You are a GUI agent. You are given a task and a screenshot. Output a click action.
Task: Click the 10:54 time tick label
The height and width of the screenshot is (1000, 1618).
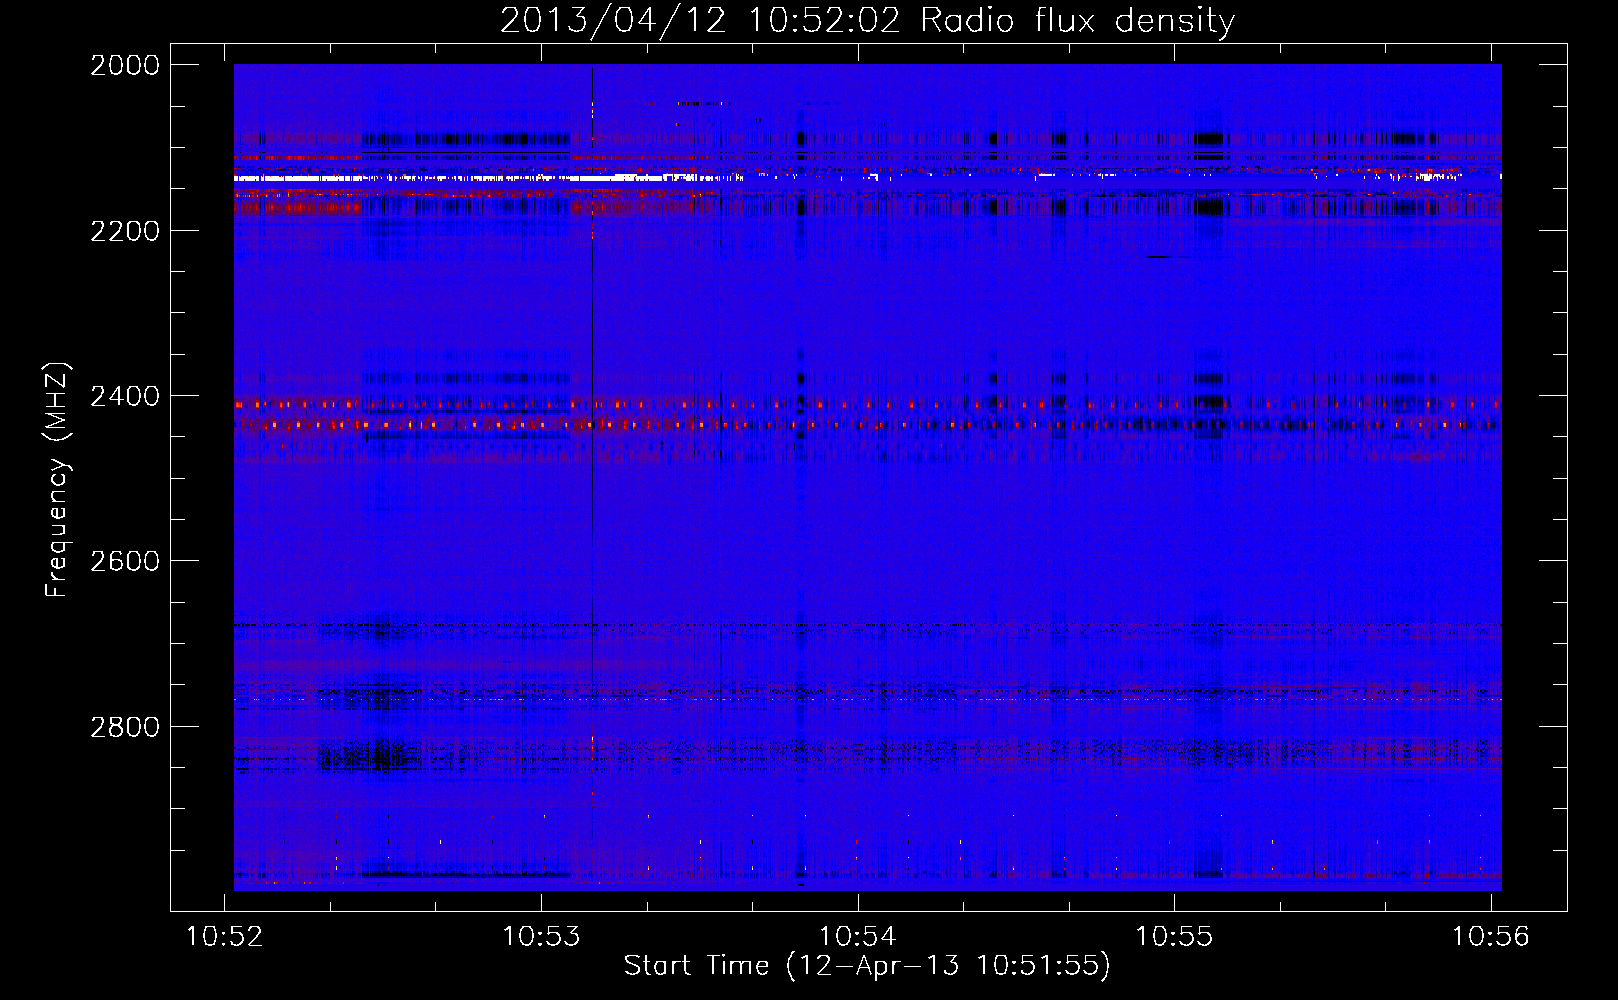[858, 936]
